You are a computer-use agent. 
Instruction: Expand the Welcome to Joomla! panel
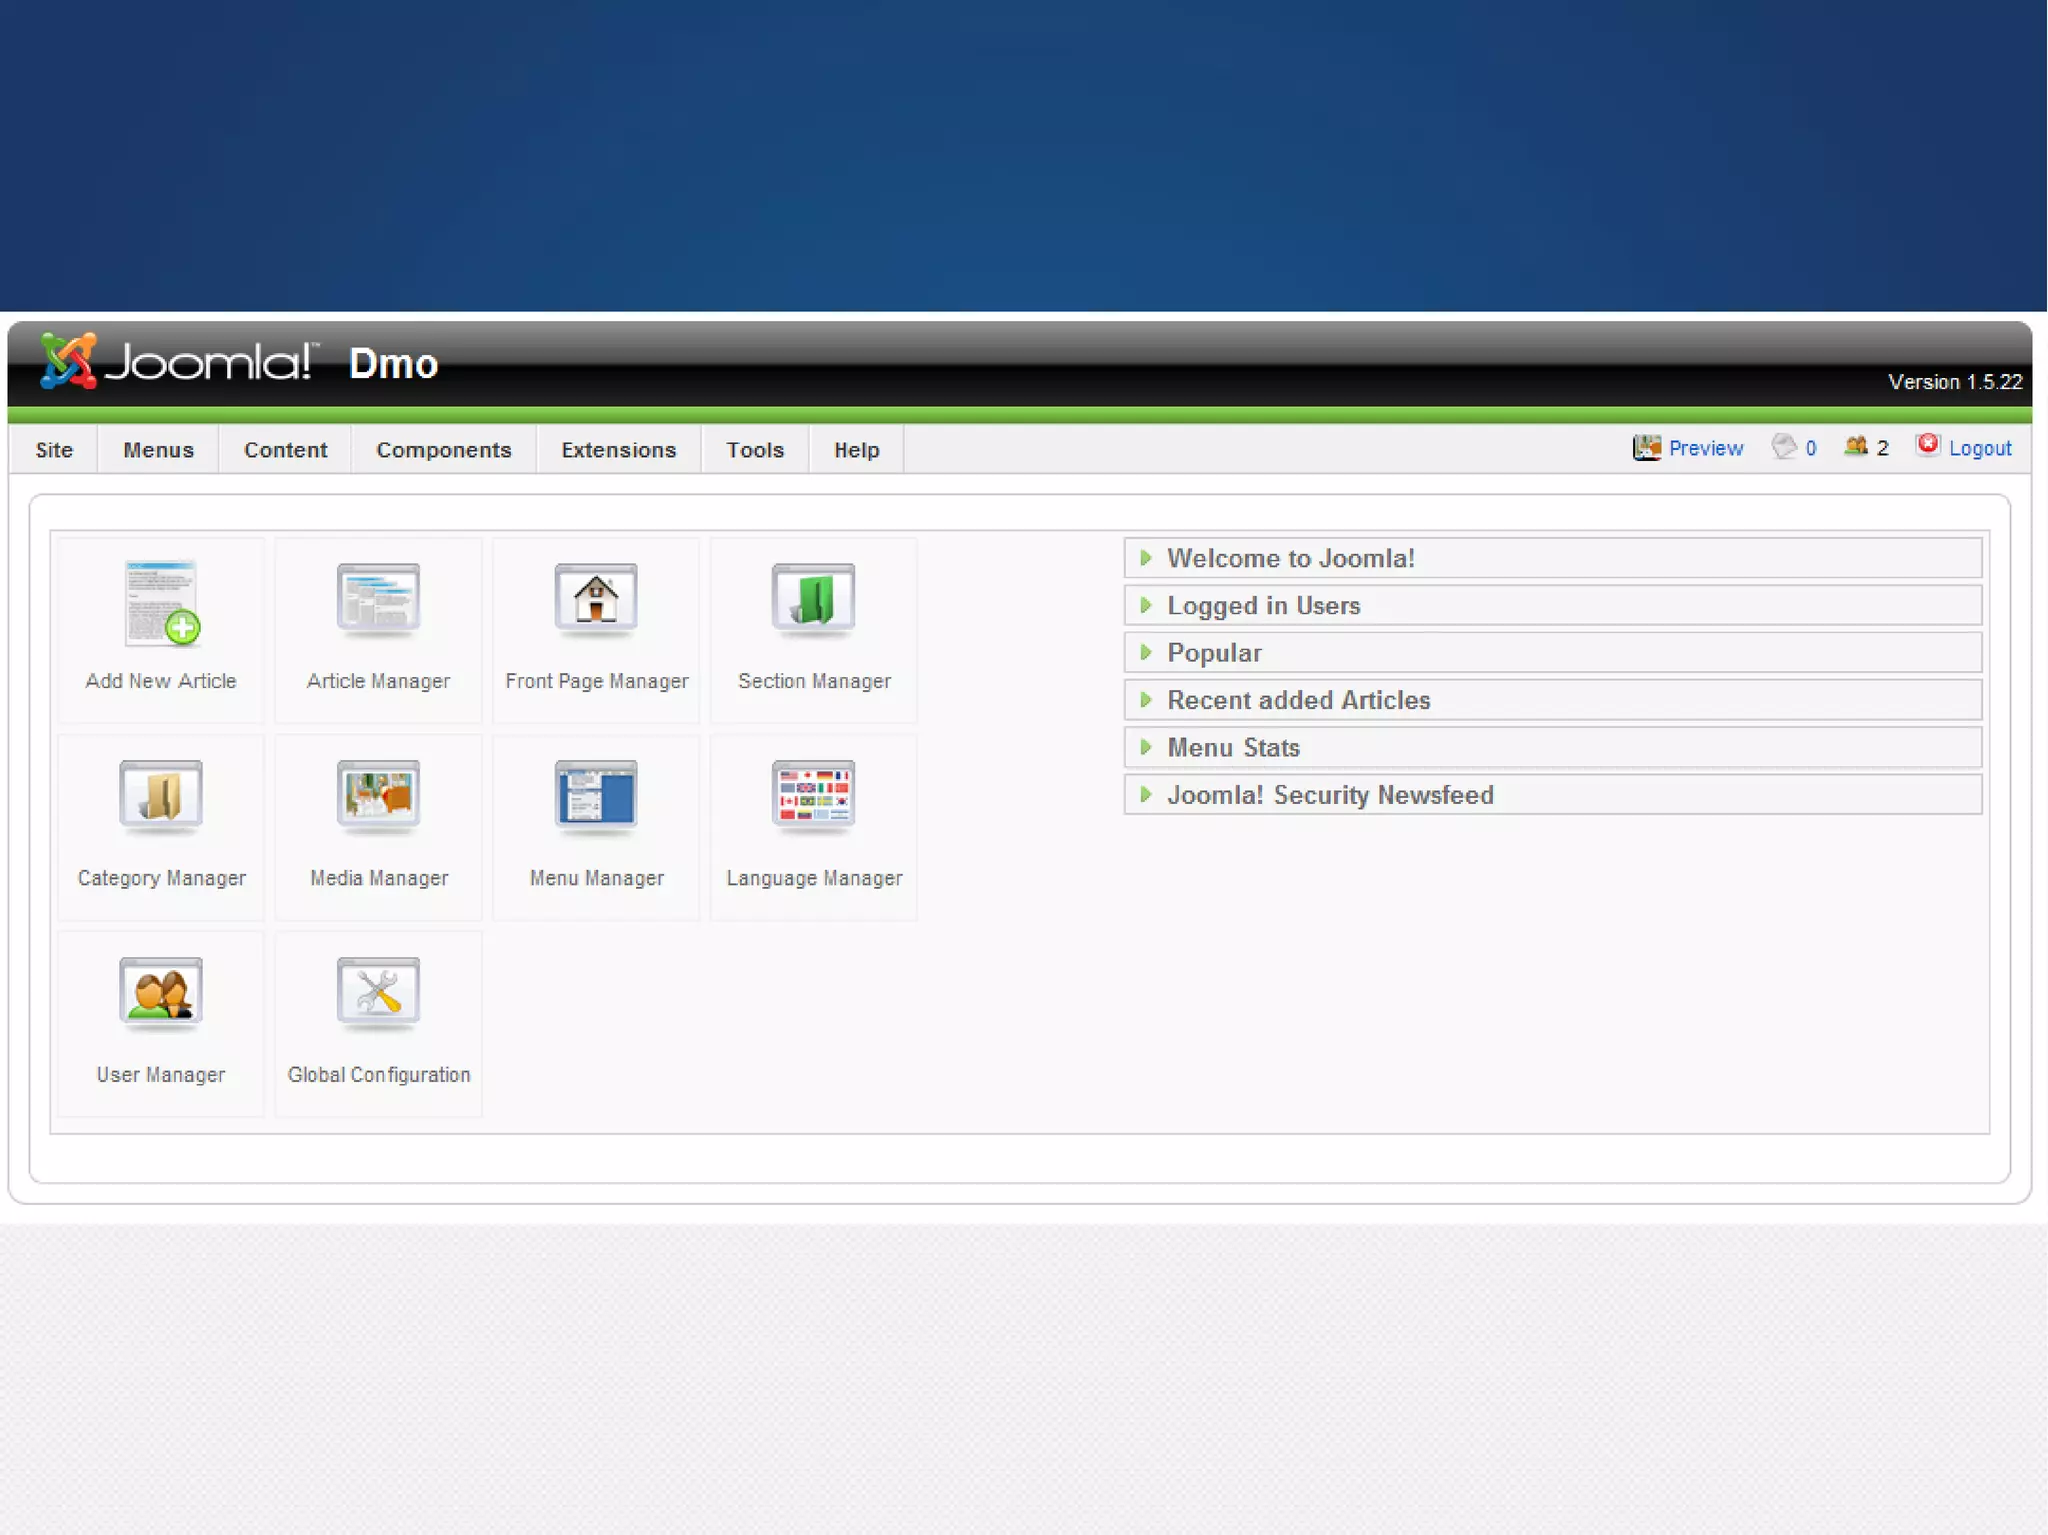1290,558
